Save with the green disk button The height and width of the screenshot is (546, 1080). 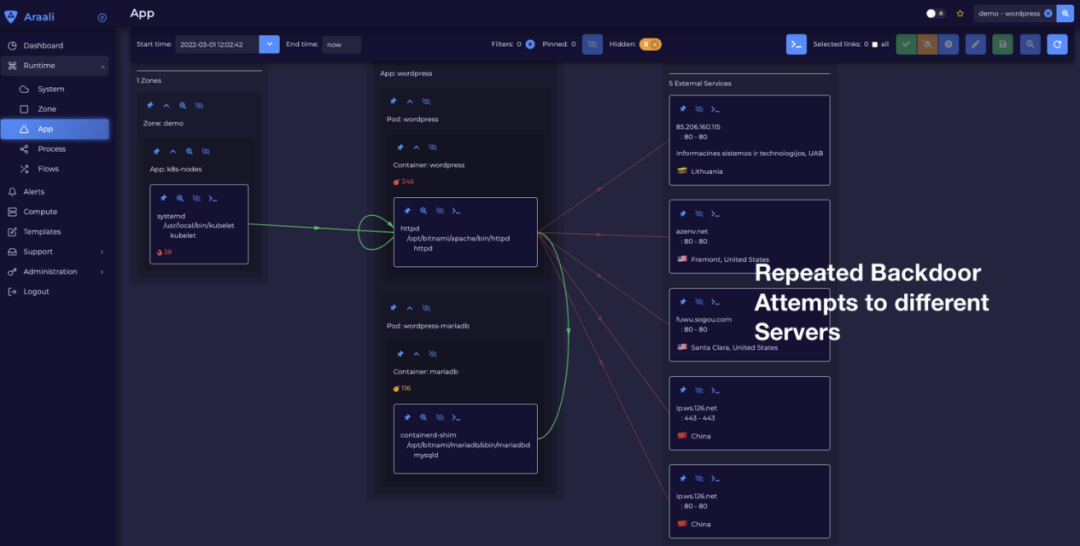[1003, 44]
